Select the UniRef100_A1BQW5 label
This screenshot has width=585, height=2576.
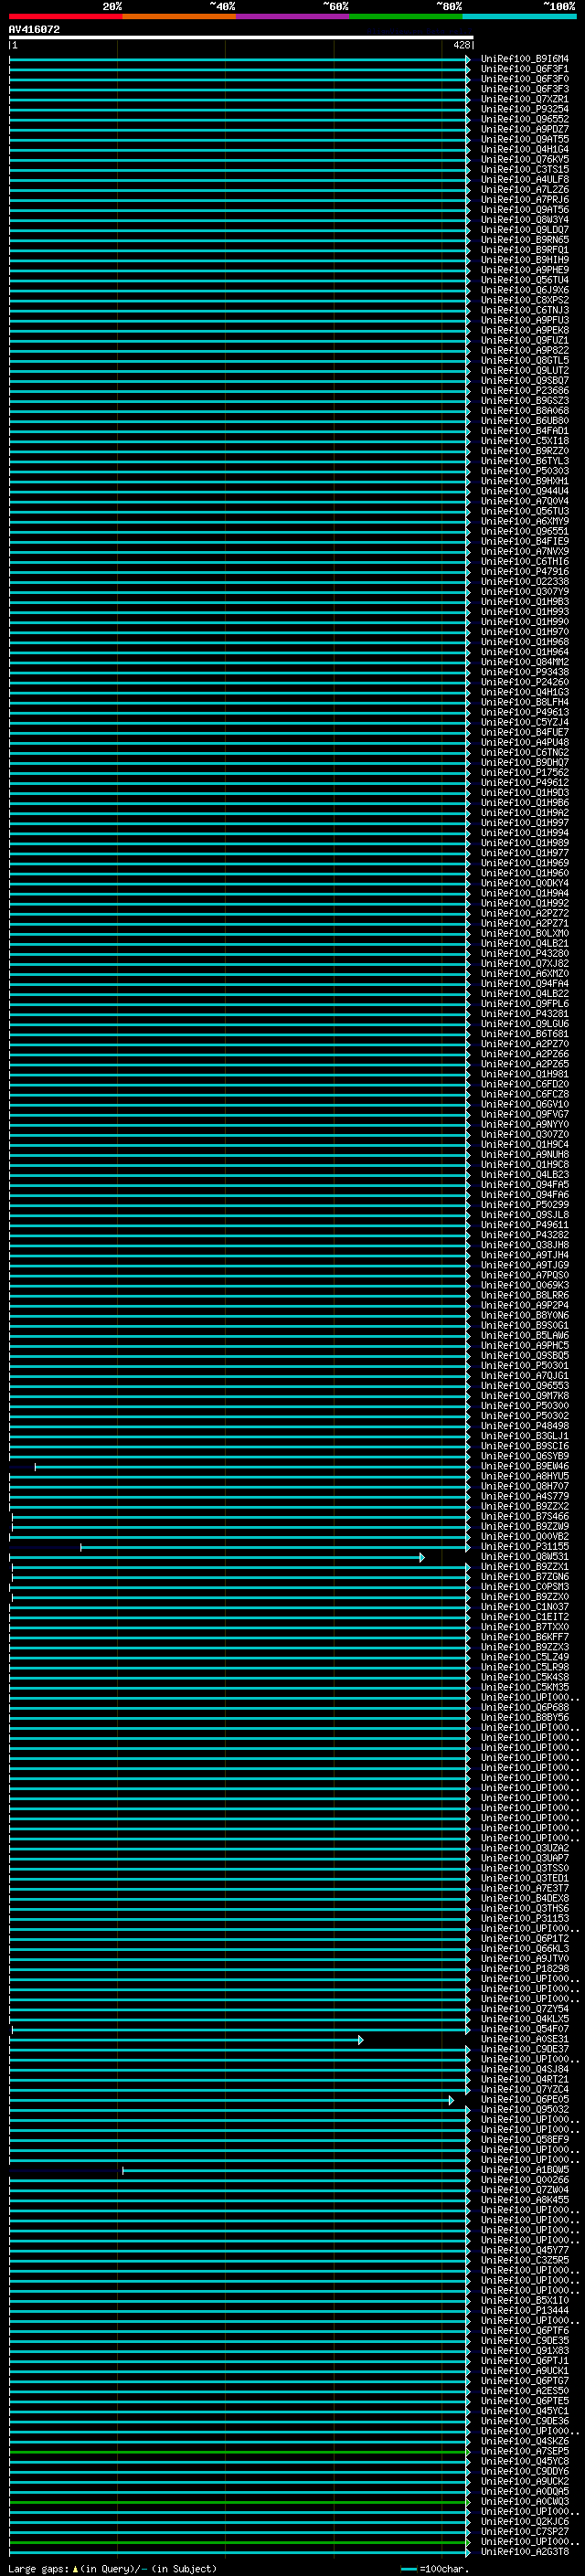(524, 2170)
